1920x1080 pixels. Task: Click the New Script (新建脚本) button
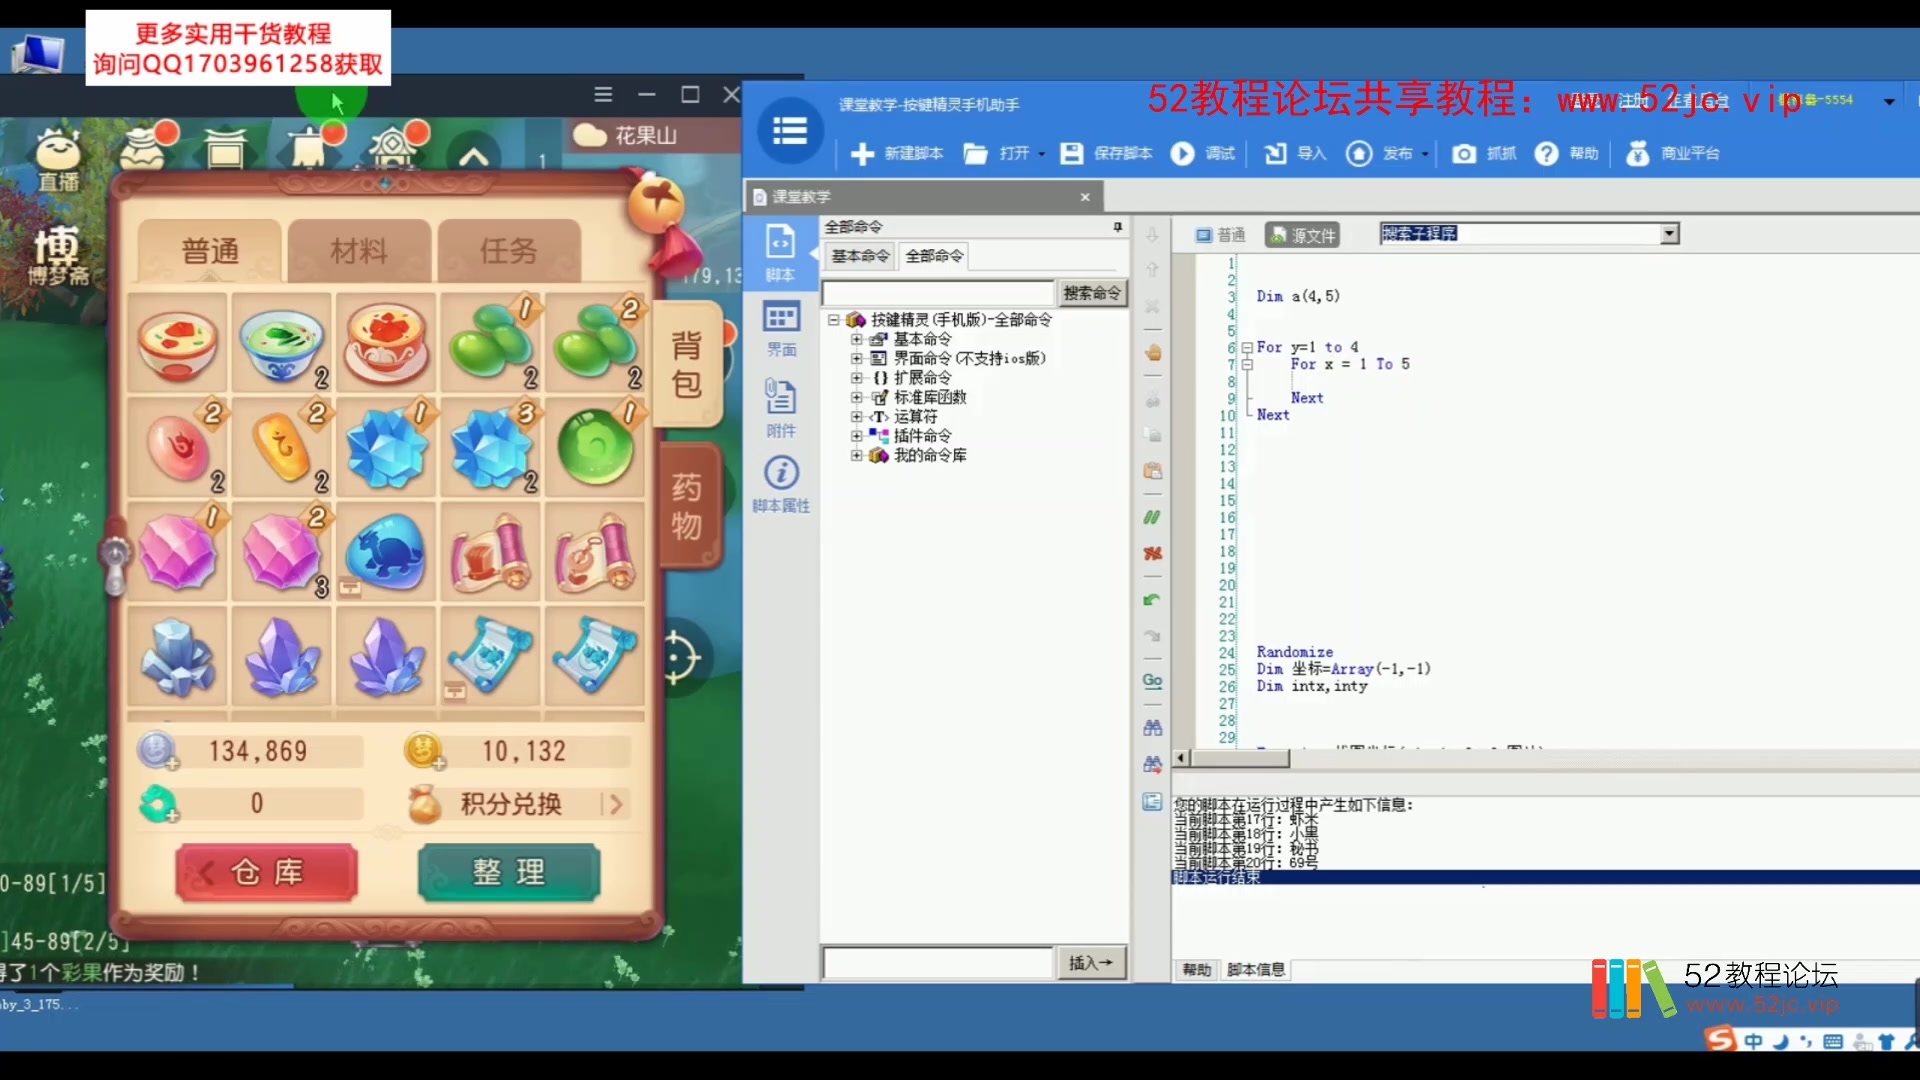pyautogui.click(x=897, y=153)
